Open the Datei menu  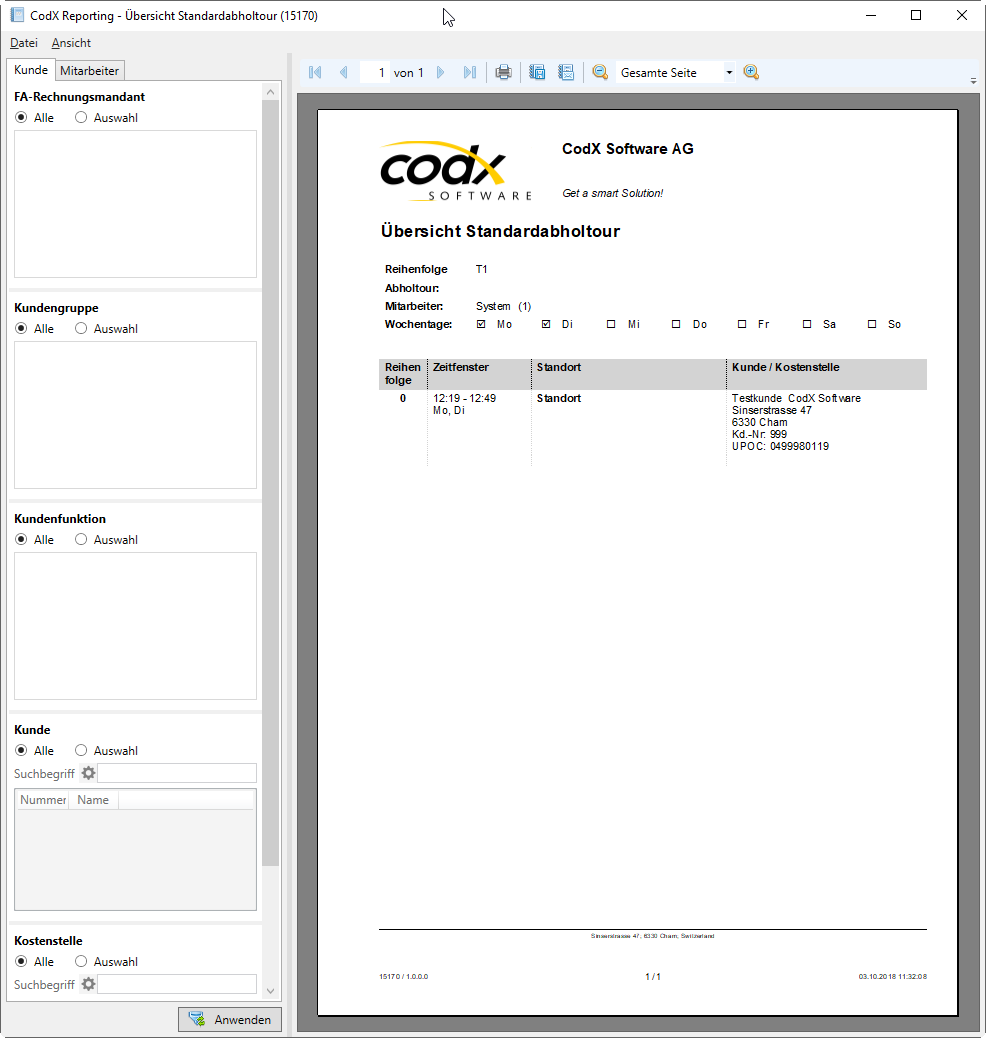pyautogui.click(x=24, y=43)
